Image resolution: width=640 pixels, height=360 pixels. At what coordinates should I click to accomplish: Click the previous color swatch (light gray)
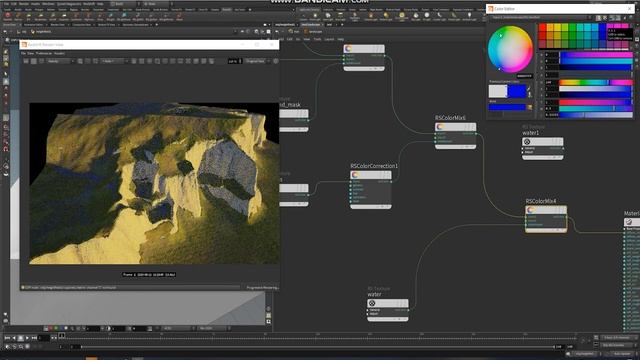click(x=498, y=91)
